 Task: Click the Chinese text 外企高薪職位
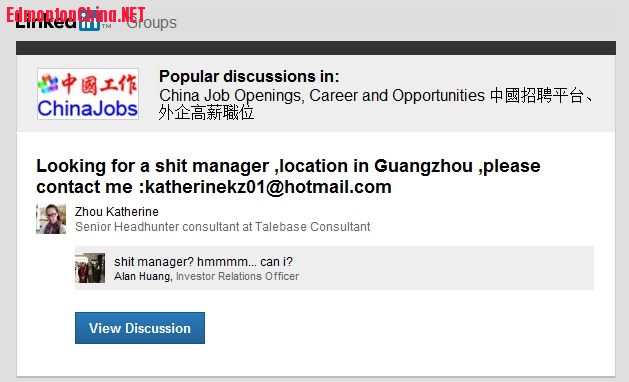pos(206,113)
